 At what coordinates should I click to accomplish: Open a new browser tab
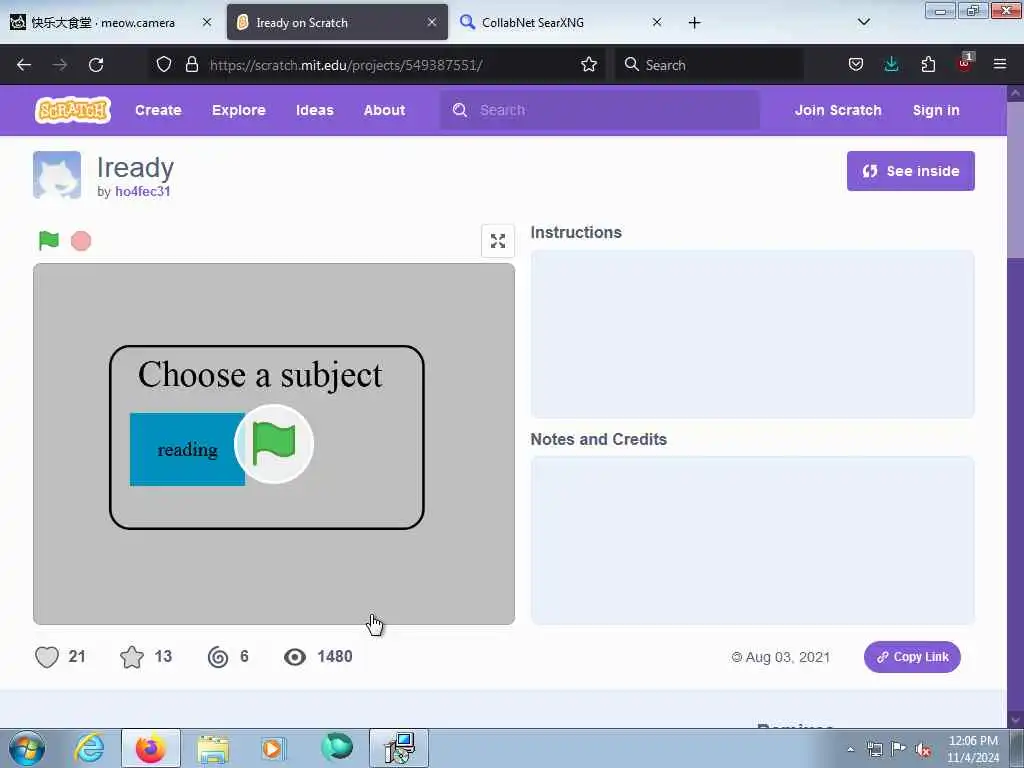[x=694, y=23]
